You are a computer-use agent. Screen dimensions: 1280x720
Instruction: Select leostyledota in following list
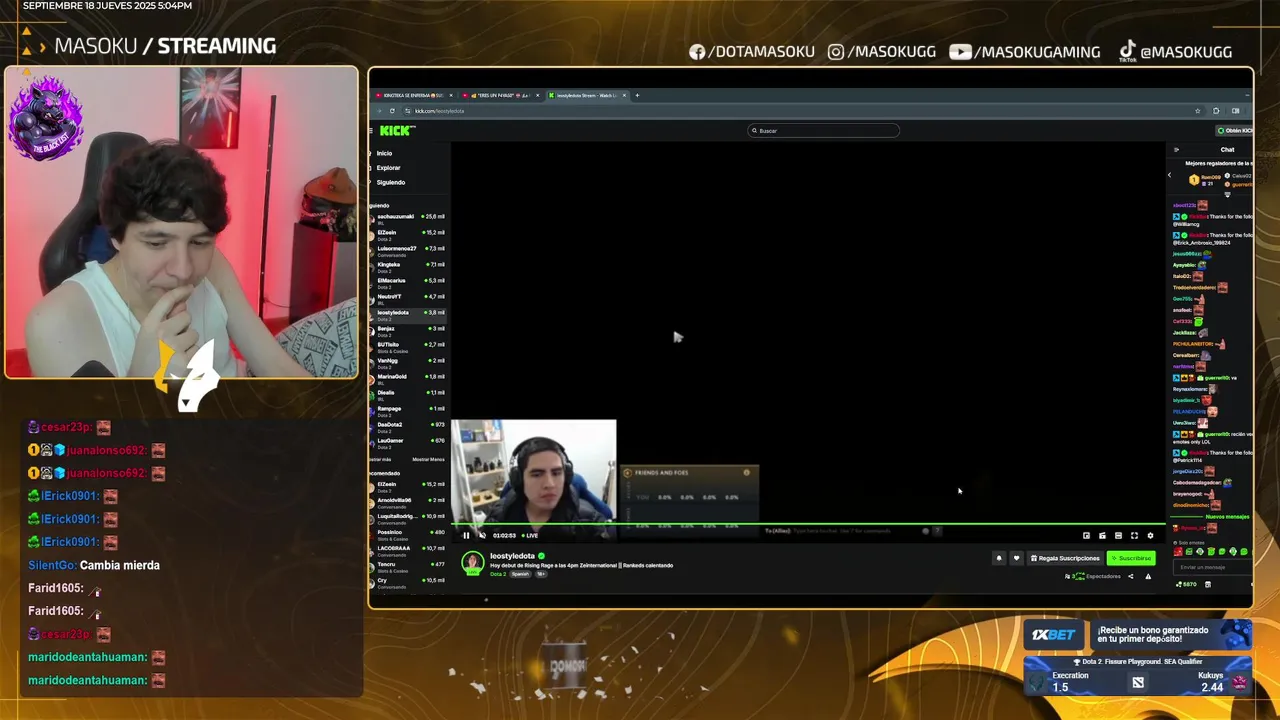pos(408,314)
